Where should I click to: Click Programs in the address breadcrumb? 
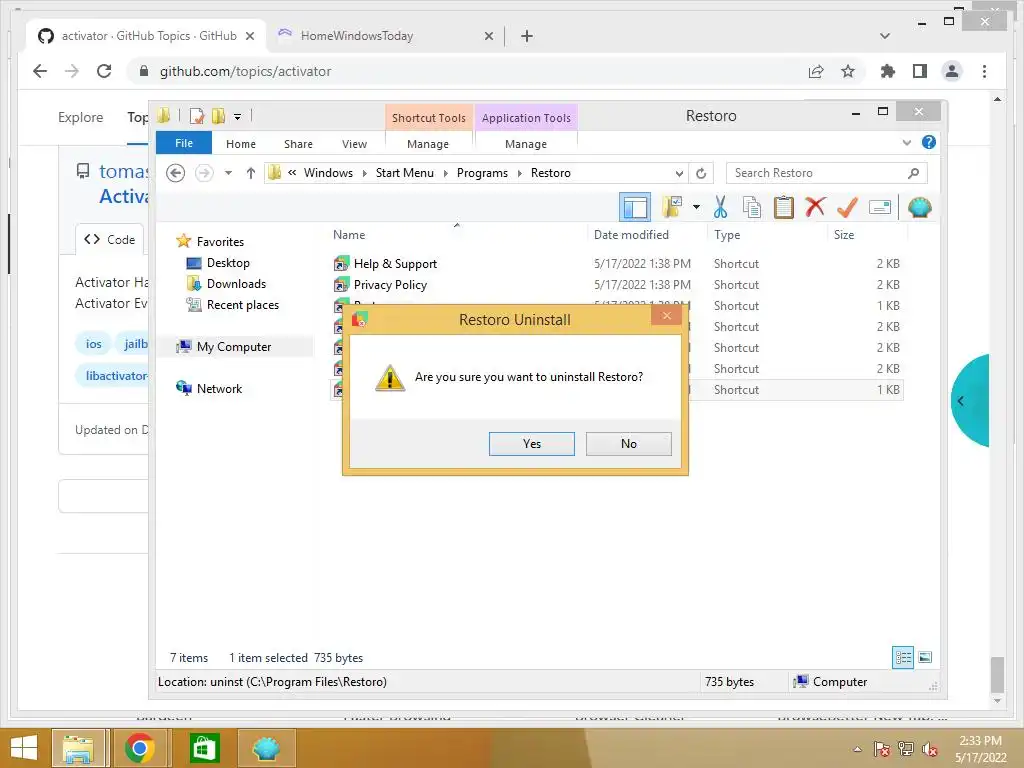(482, 173)
